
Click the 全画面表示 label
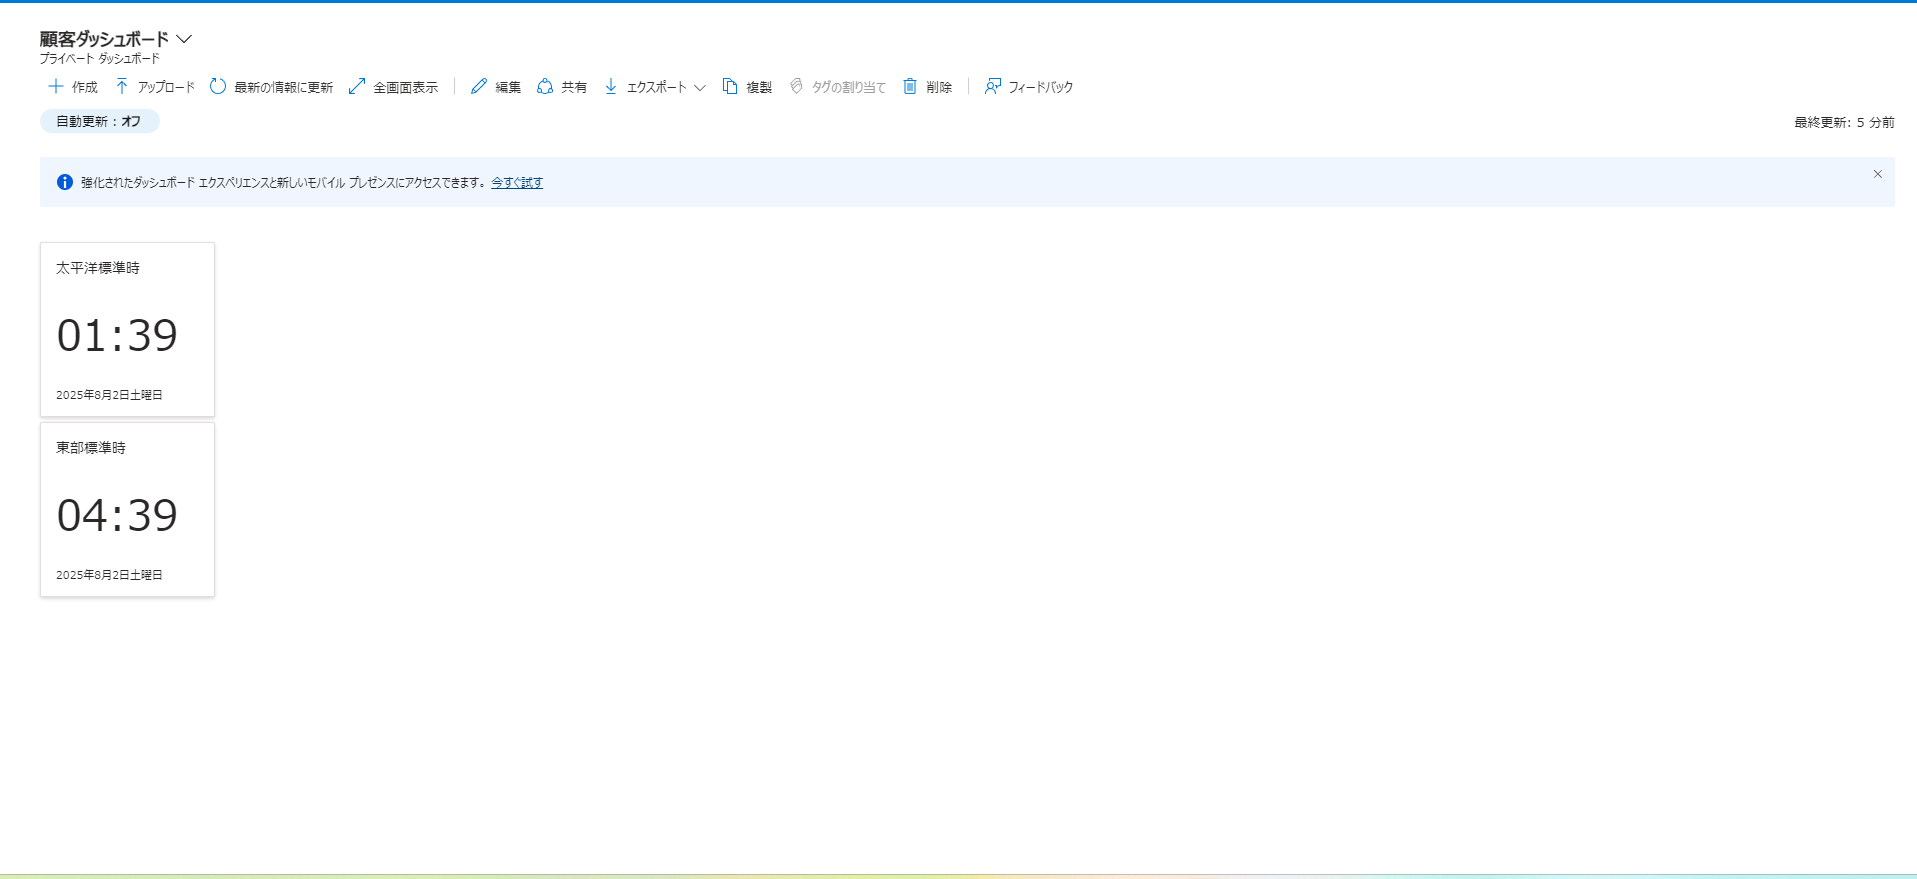pos(405,88)
